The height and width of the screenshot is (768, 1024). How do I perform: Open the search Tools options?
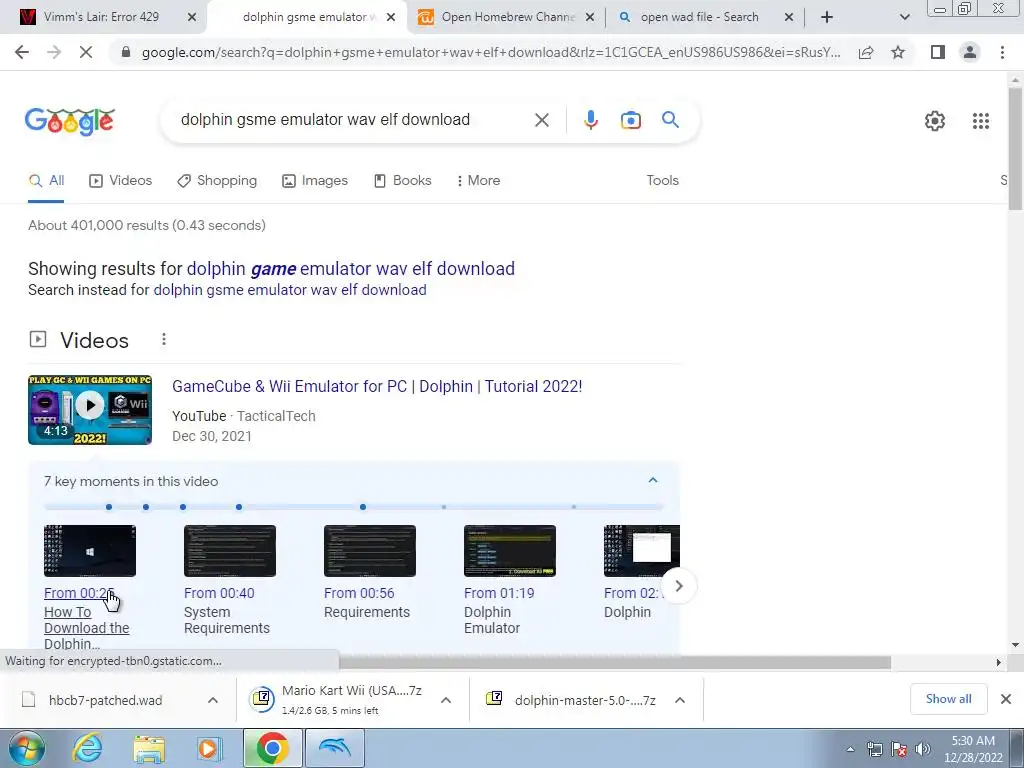pyautogui.click(x=662, y=181)
